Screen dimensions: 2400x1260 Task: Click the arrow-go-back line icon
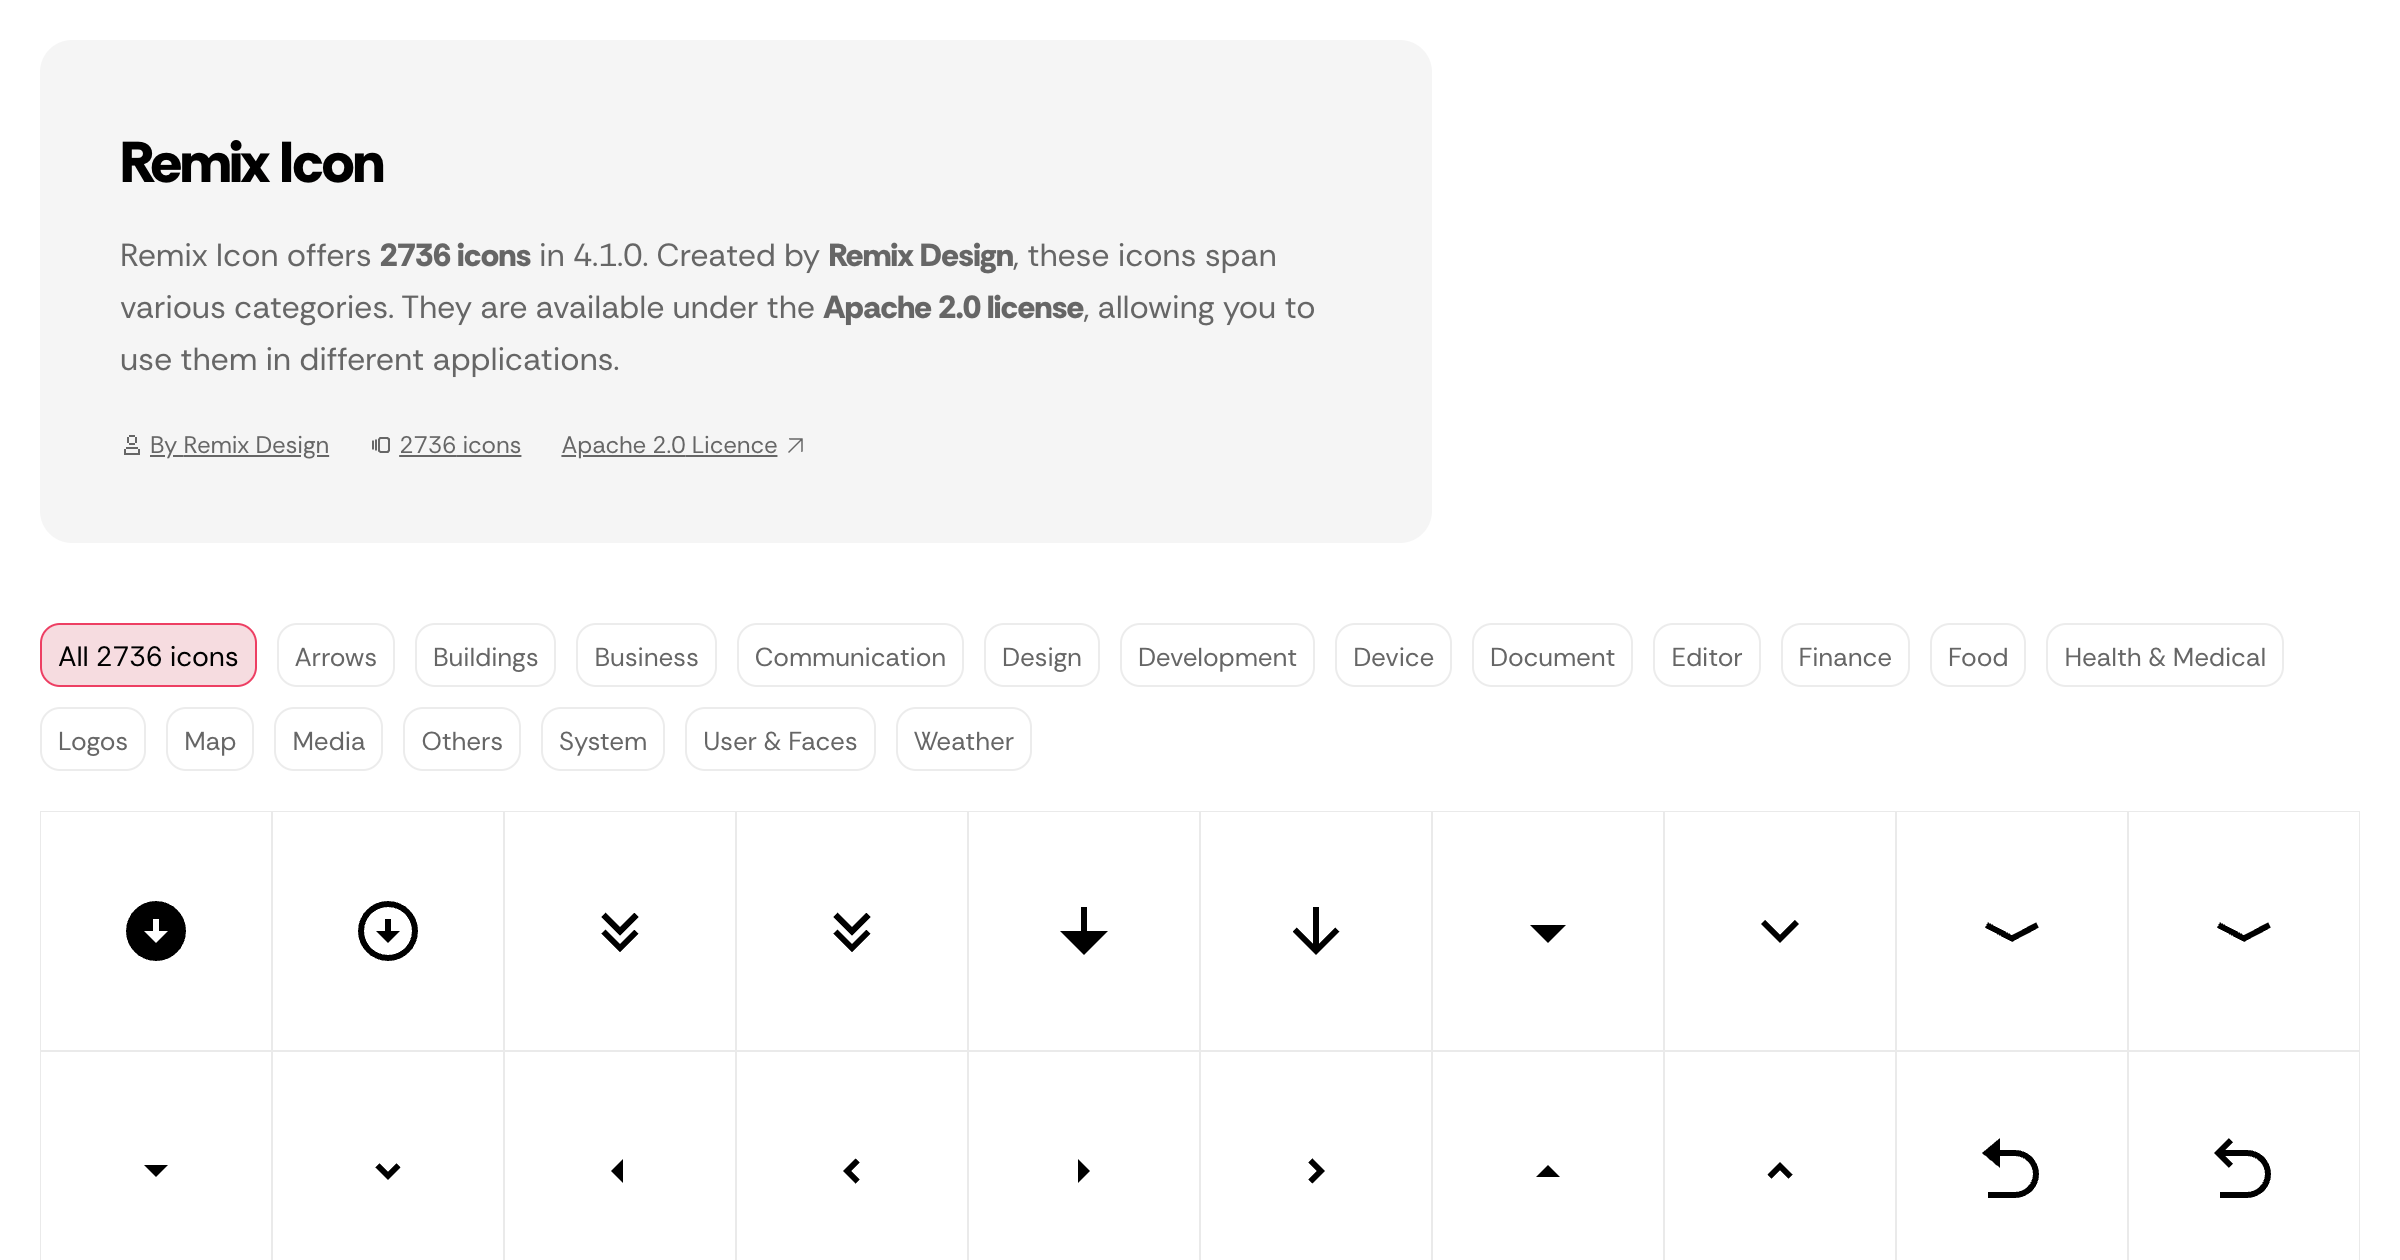2244,1170
